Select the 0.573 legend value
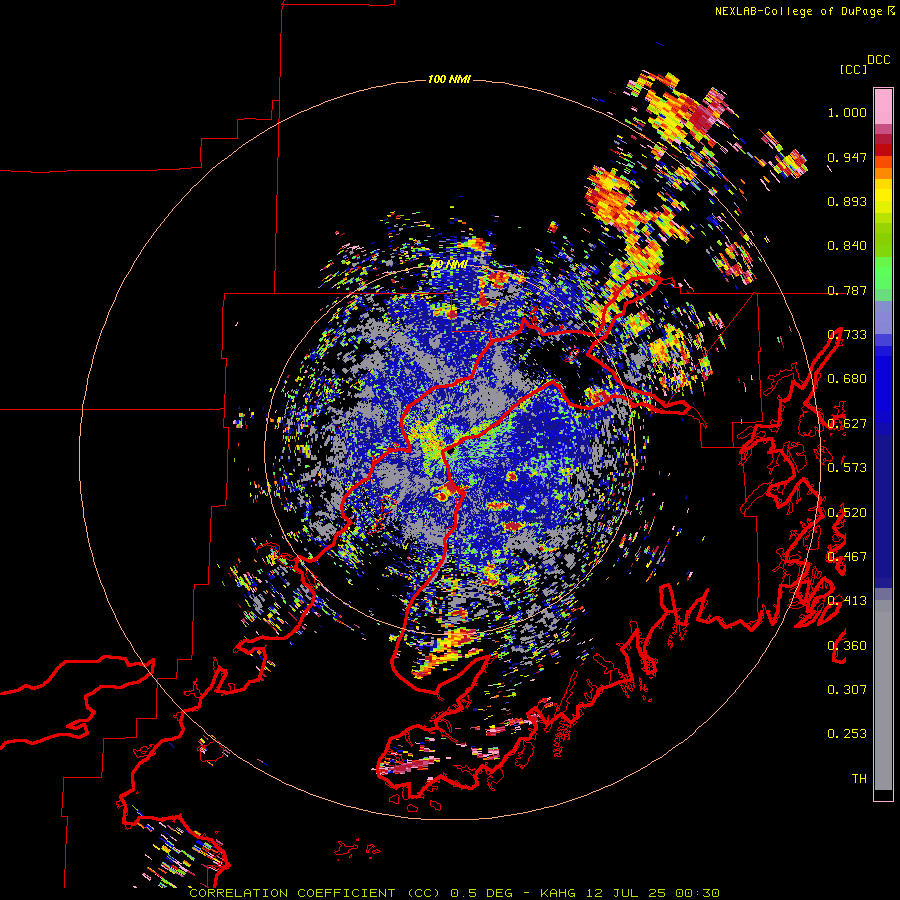Viewport: 900px width, 900px height. pos(847,468)
